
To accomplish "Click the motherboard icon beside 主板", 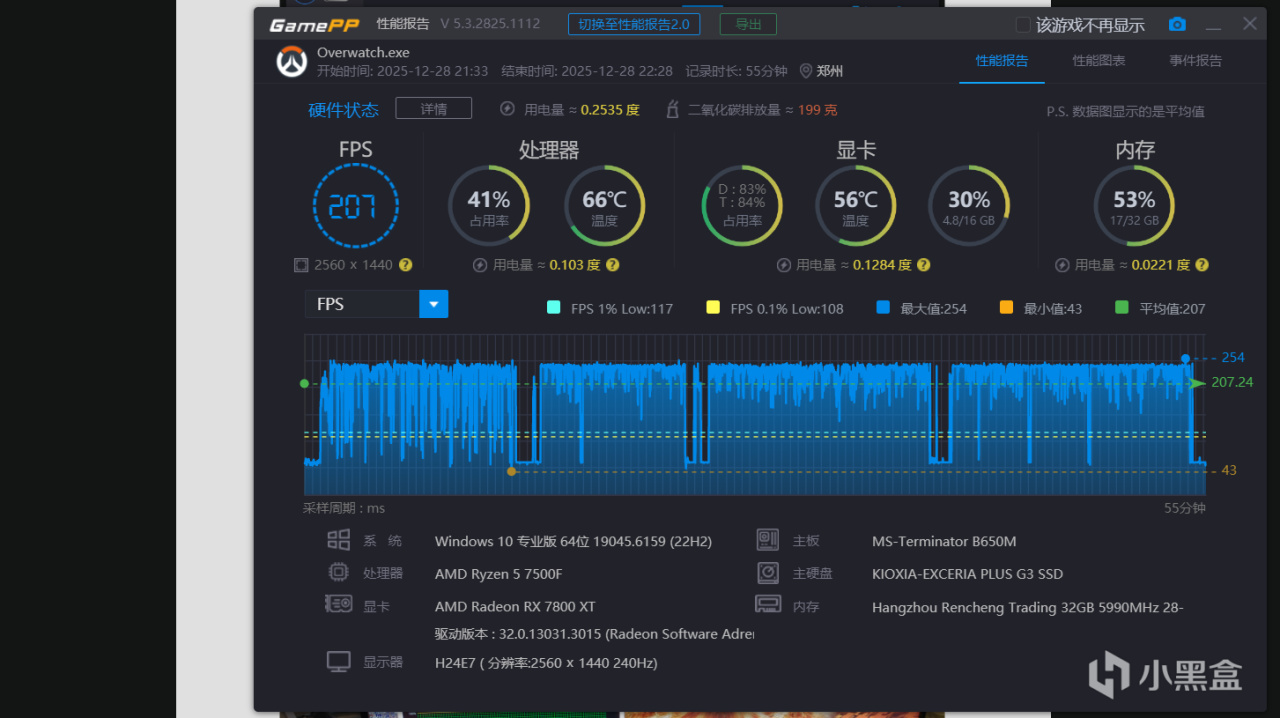I will point(767,540).
